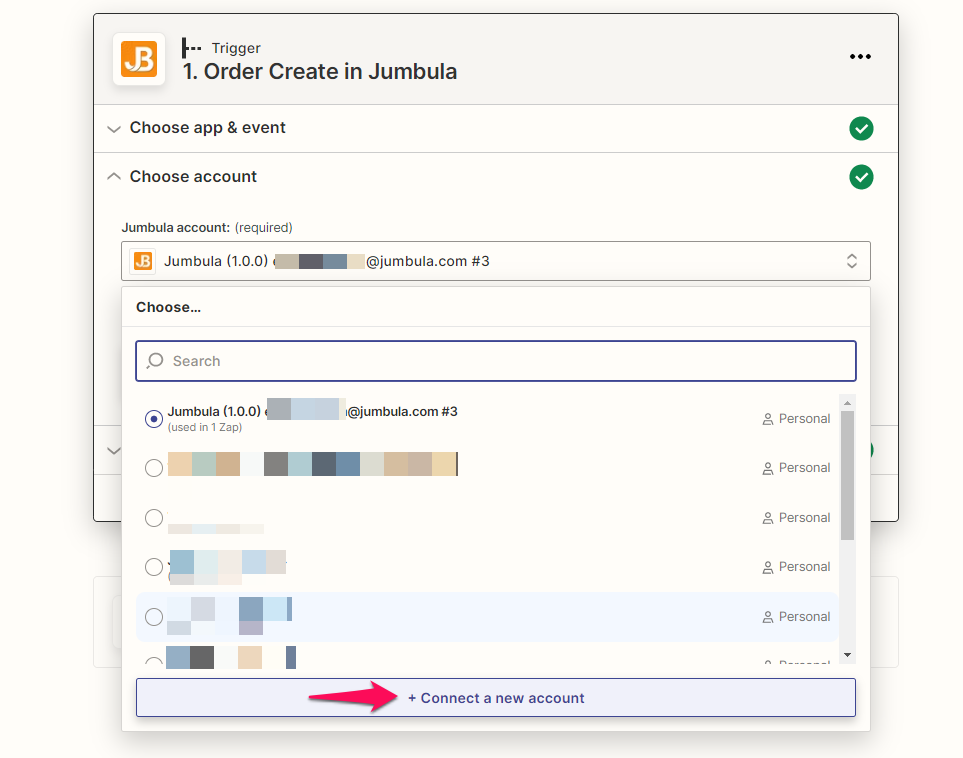Click the 'Trigger' label in the header
The image size is (963, 758).
(x=236, y=48)
